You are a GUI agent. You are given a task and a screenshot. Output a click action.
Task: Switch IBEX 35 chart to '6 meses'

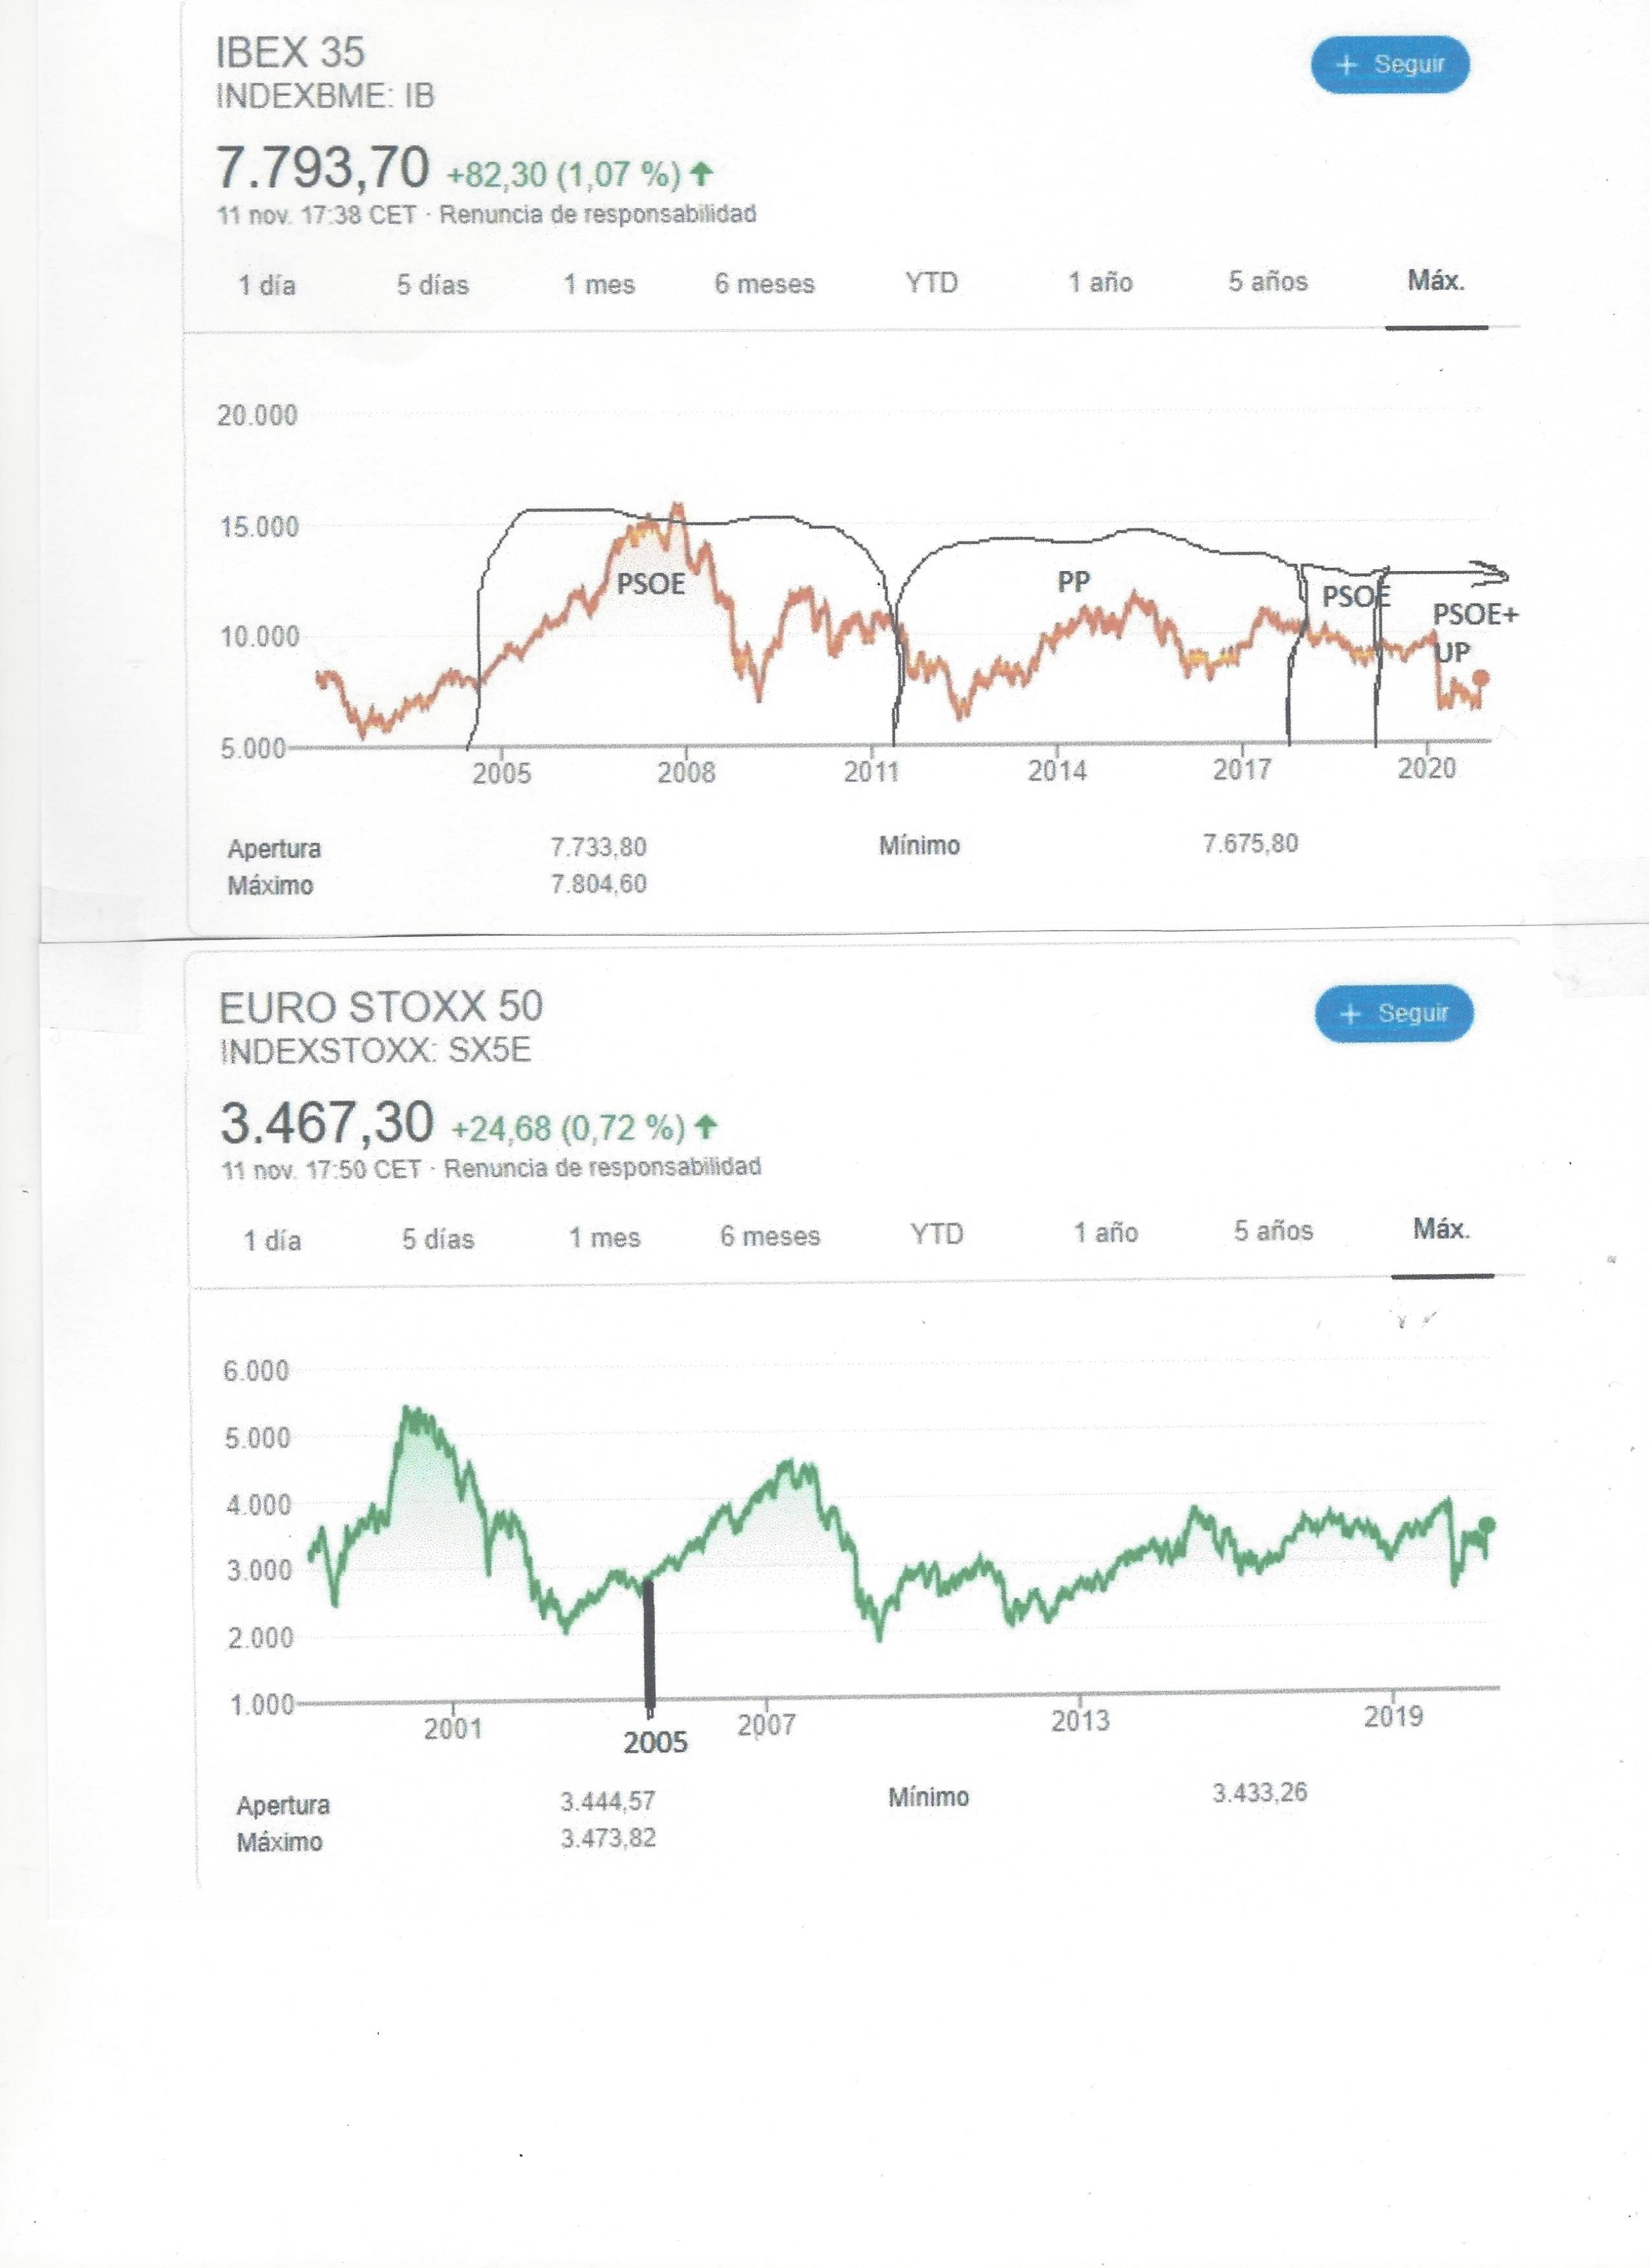coord(764,284)
